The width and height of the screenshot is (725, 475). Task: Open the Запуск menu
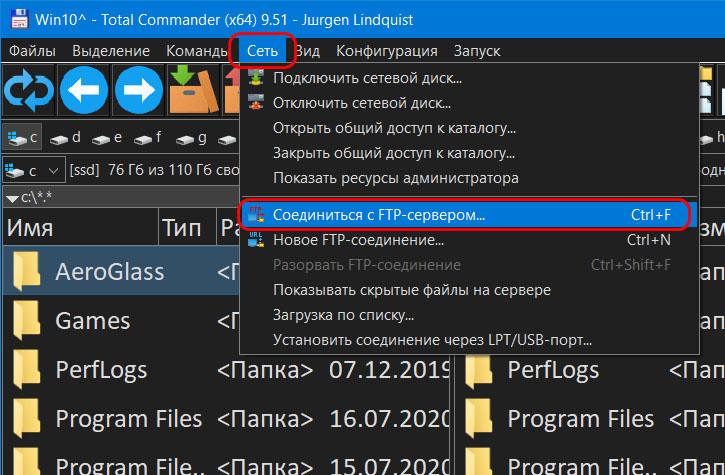click(477, 51)
